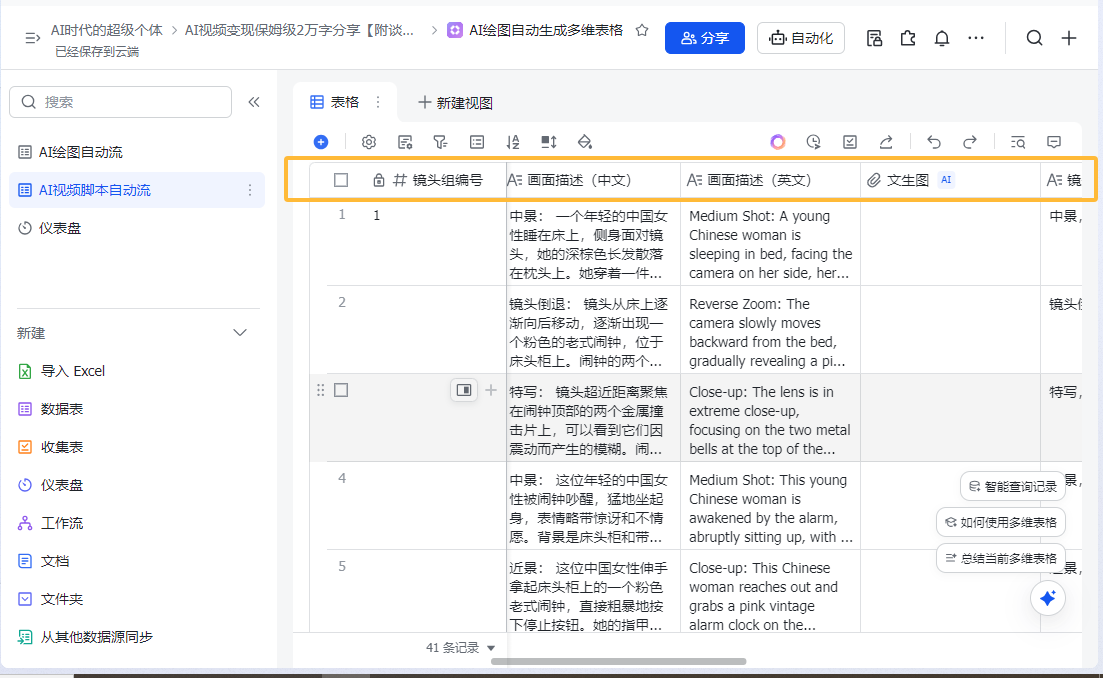Click the top-right new plus icon

click(1069, 38)
